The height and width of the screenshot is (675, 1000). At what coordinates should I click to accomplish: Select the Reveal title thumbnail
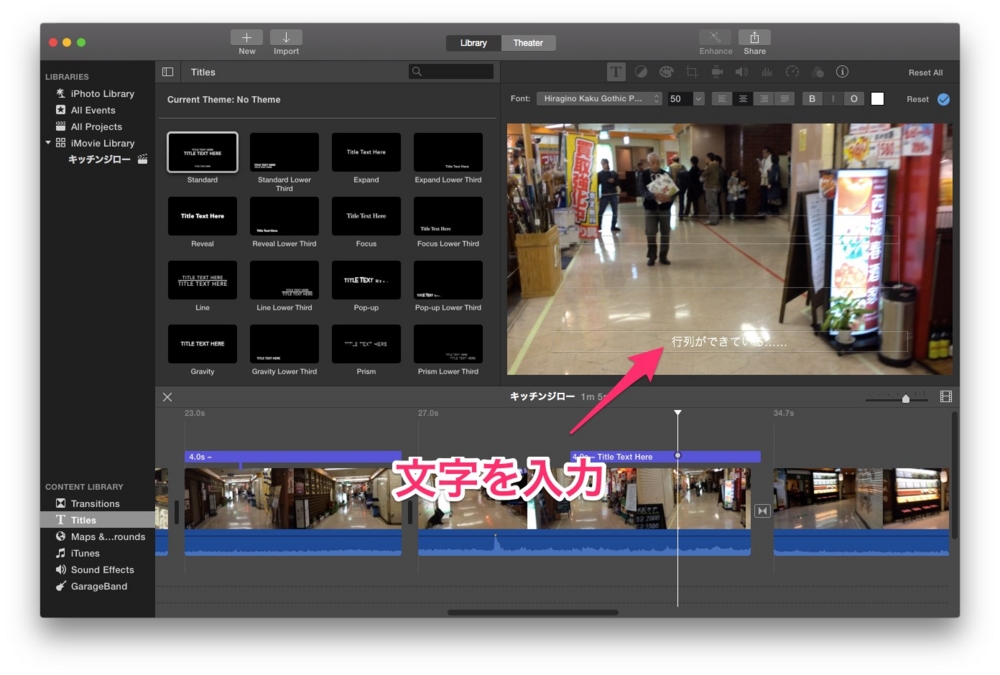202,216
